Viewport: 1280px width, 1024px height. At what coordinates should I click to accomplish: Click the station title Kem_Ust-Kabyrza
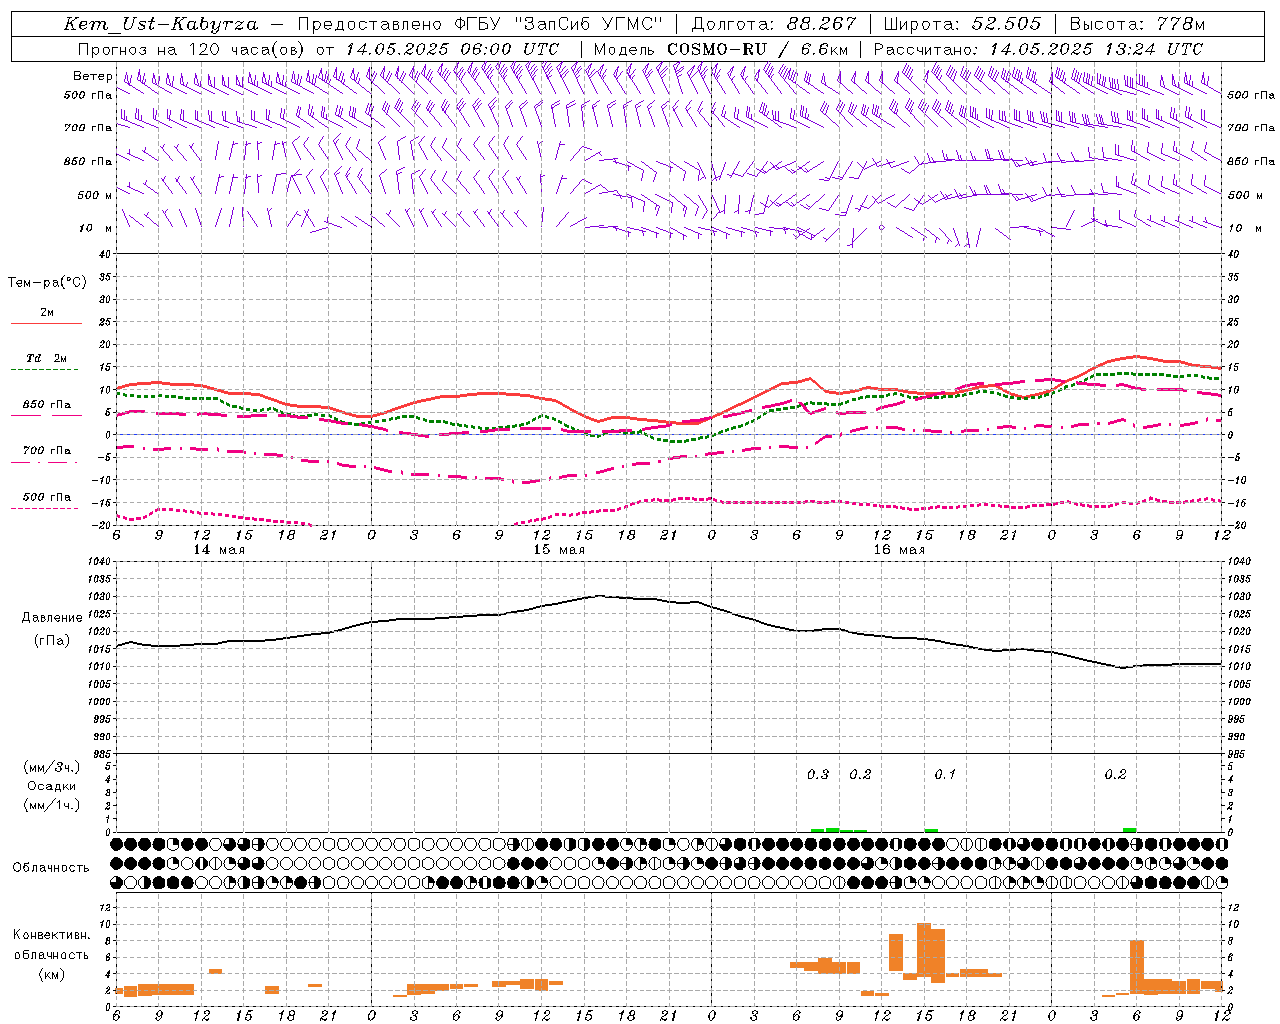[x=161, y=24]
